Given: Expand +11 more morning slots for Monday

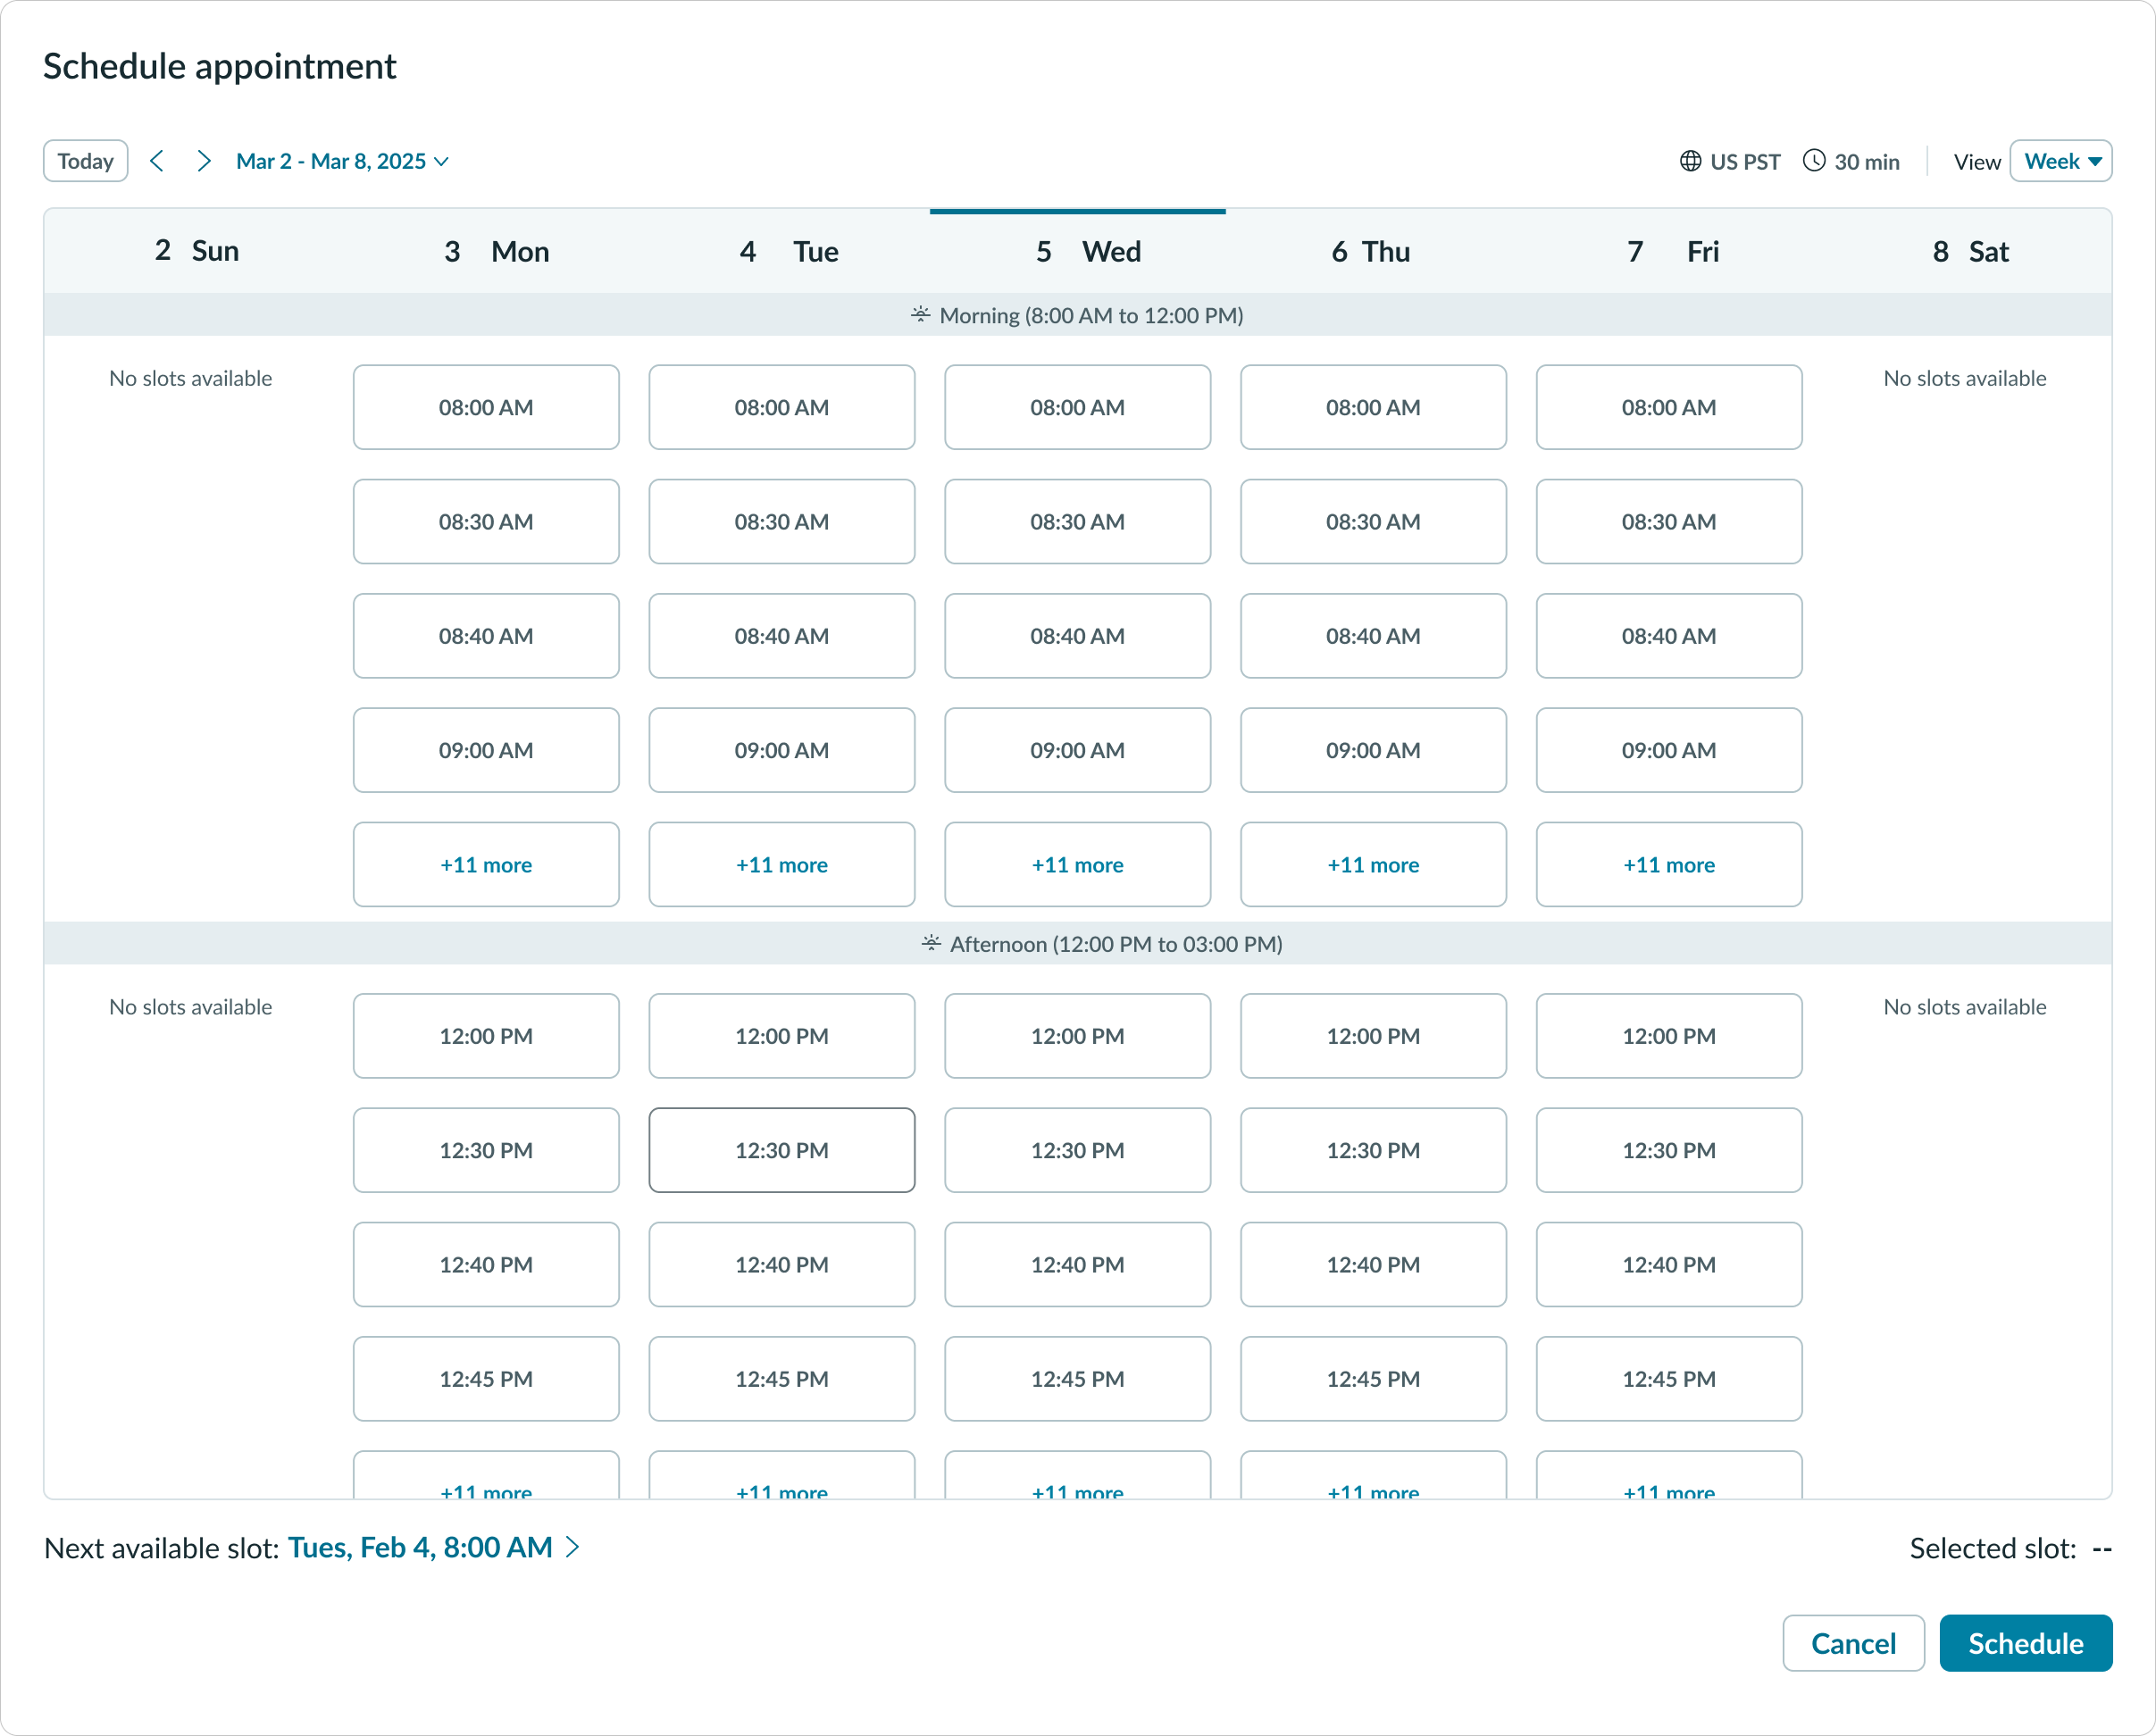Looking at the screenshot, I should point(486,865).
